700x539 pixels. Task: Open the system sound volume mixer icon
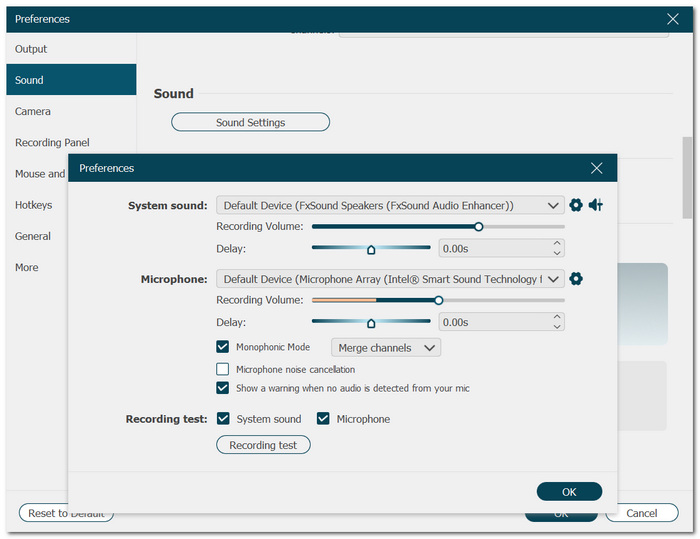[x=596, y=205]
